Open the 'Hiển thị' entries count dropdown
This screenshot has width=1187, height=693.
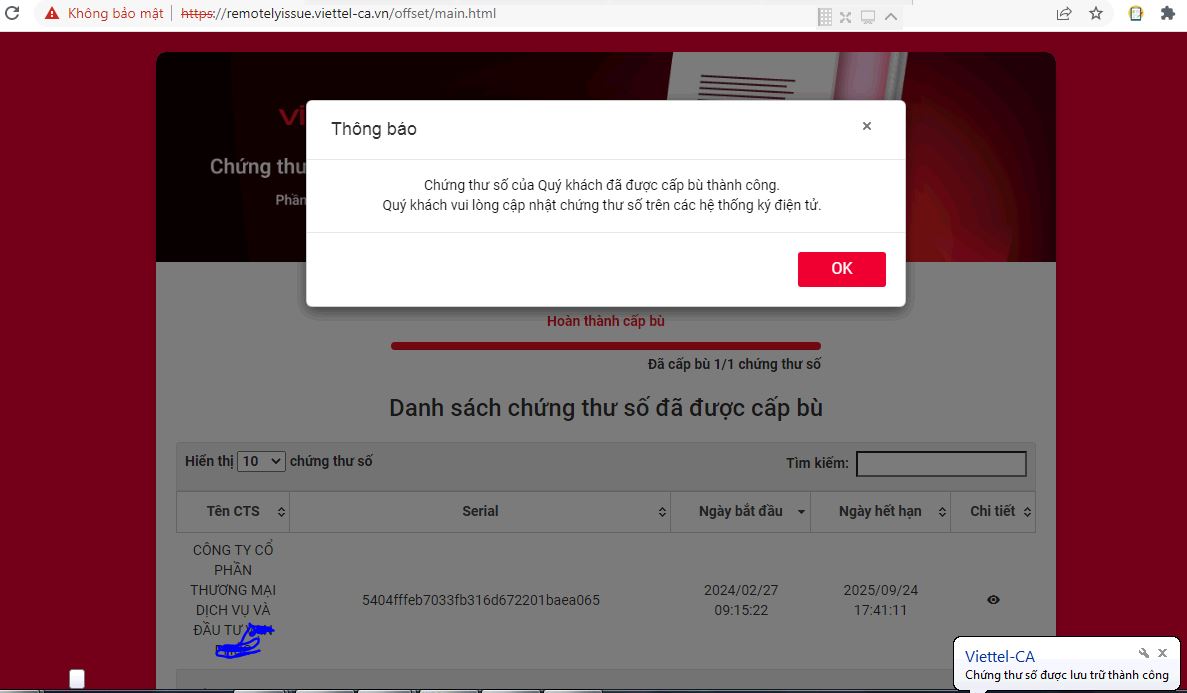point(262,462)
